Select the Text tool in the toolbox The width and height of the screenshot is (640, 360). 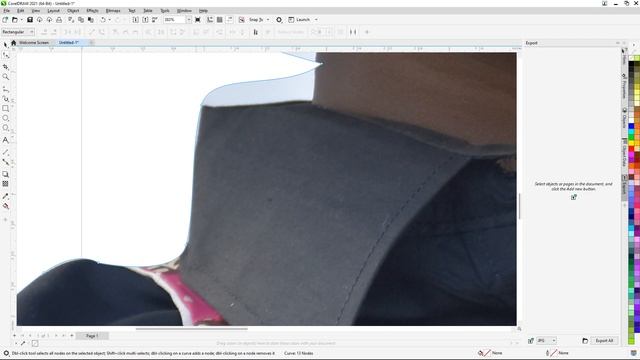tap(5, 140)
